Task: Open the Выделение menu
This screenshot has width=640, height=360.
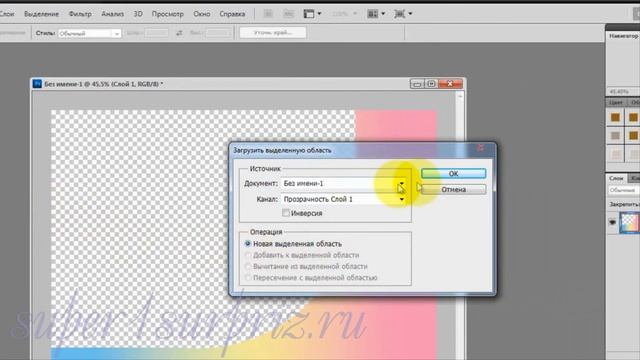Action: (x=41, y=14)
